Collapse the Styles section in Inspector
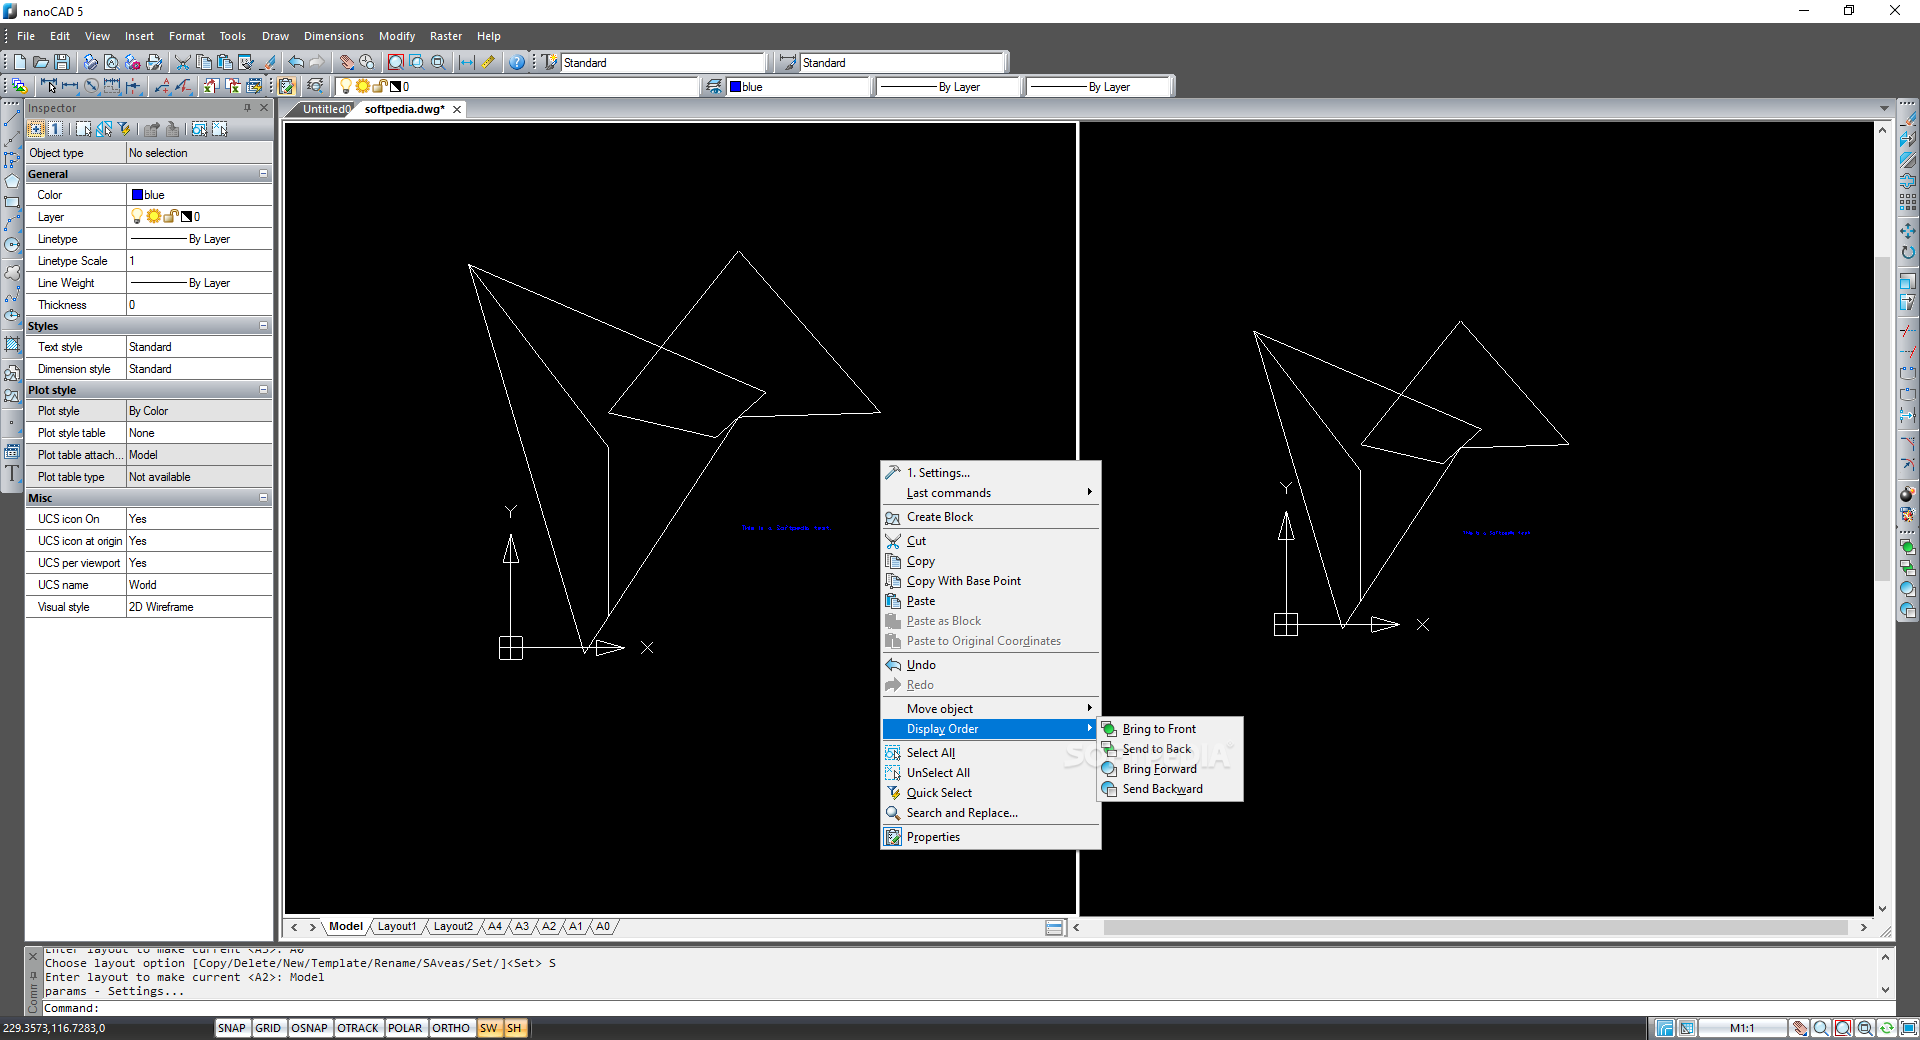Screen dimensions: 1920x1040 tap(264, 326)
